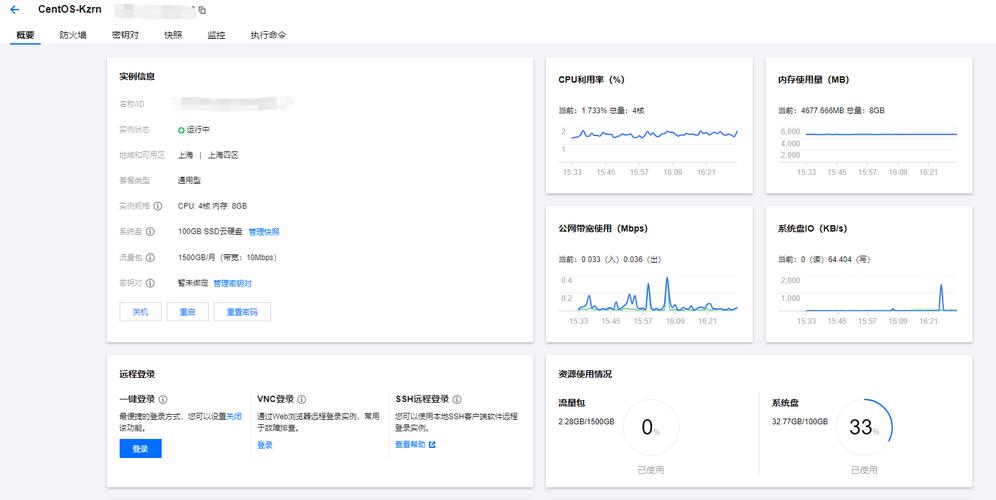Click the 系统盘 33% usage ring
Viewport: 996px width, 500px height.
pos(864,428)
